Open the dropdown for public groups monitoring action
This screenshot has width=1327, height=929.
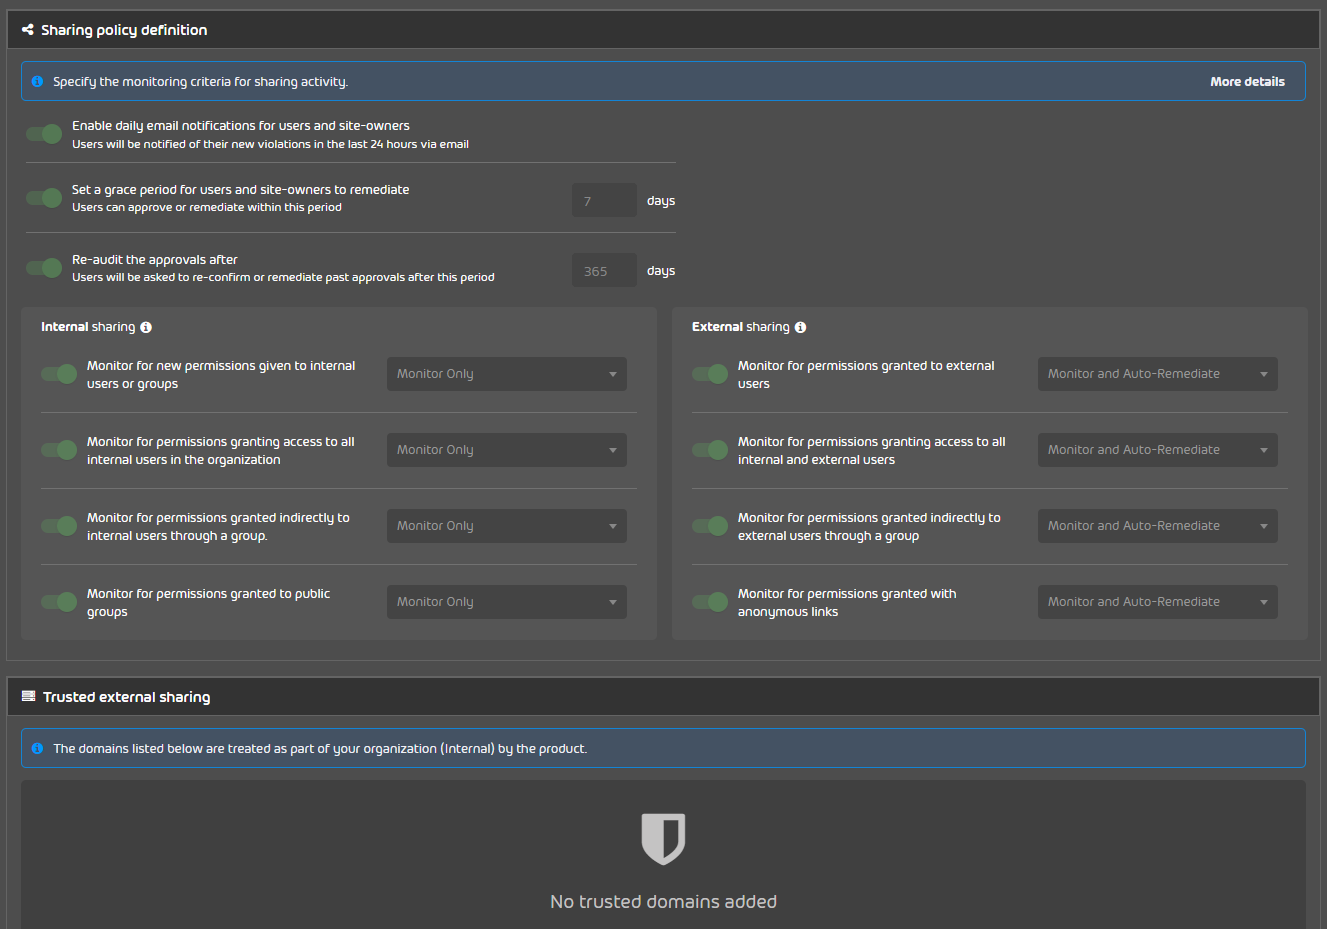pos(506,601)
